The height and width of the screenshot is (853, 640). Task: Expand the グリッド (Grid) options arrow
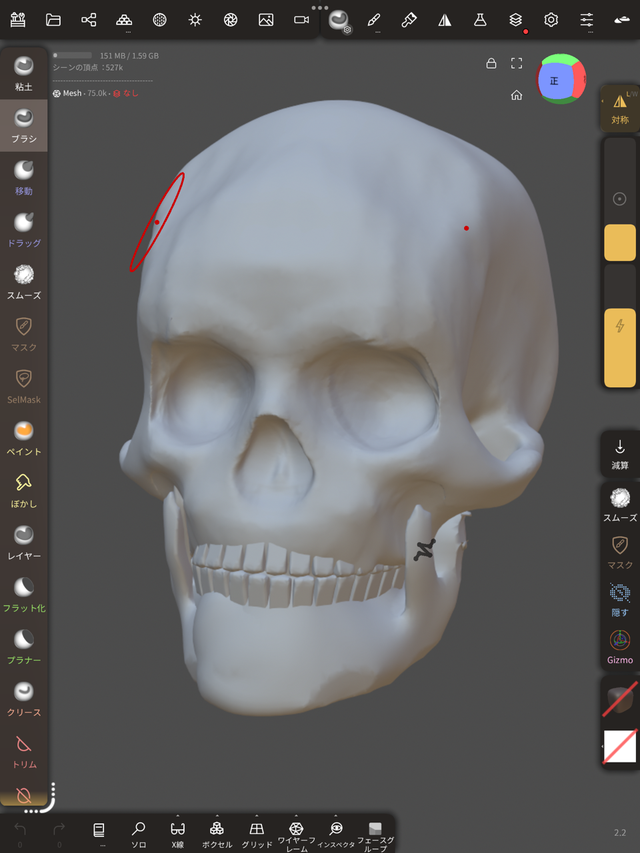pos(257,816)
